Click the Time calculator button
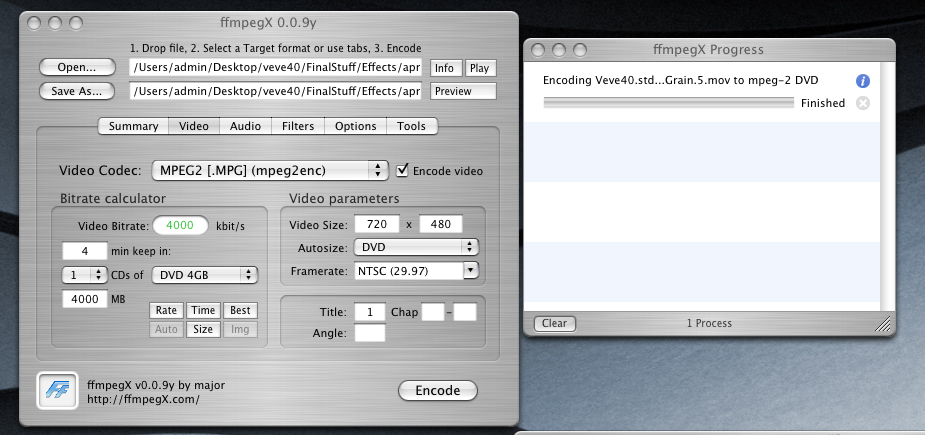Viewport: 925px width, 435px height. click(203, 310)
